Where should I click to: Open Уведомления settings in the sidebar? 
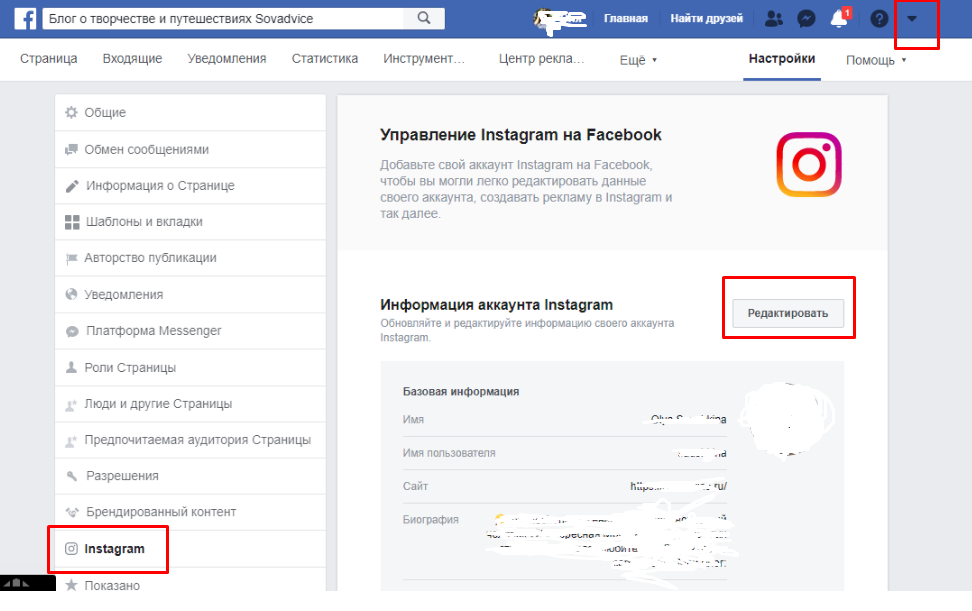190,294
